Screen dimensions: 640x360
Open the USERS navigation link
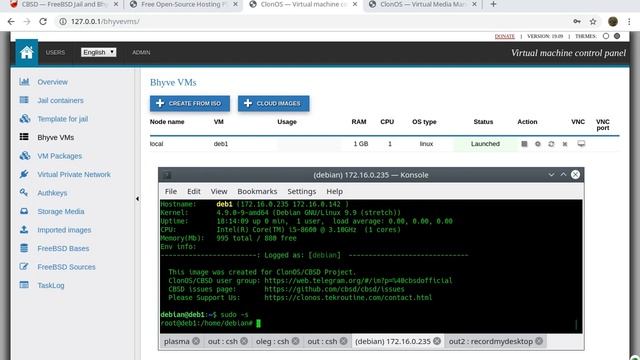(55, 52)
